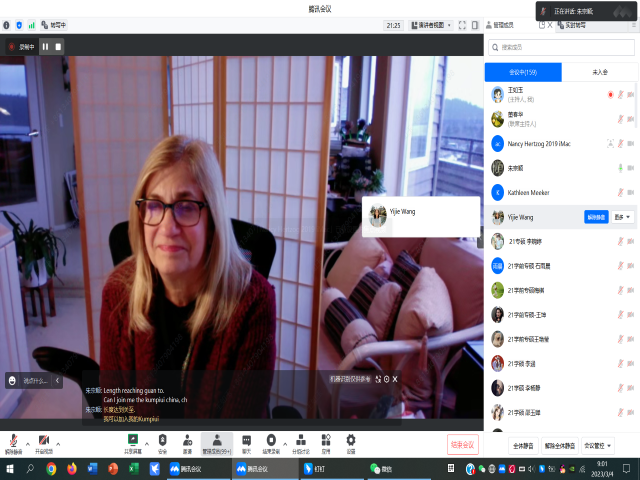Check network signal strength icon
Viewport: 640px width, 480px height.
[31, 25]
